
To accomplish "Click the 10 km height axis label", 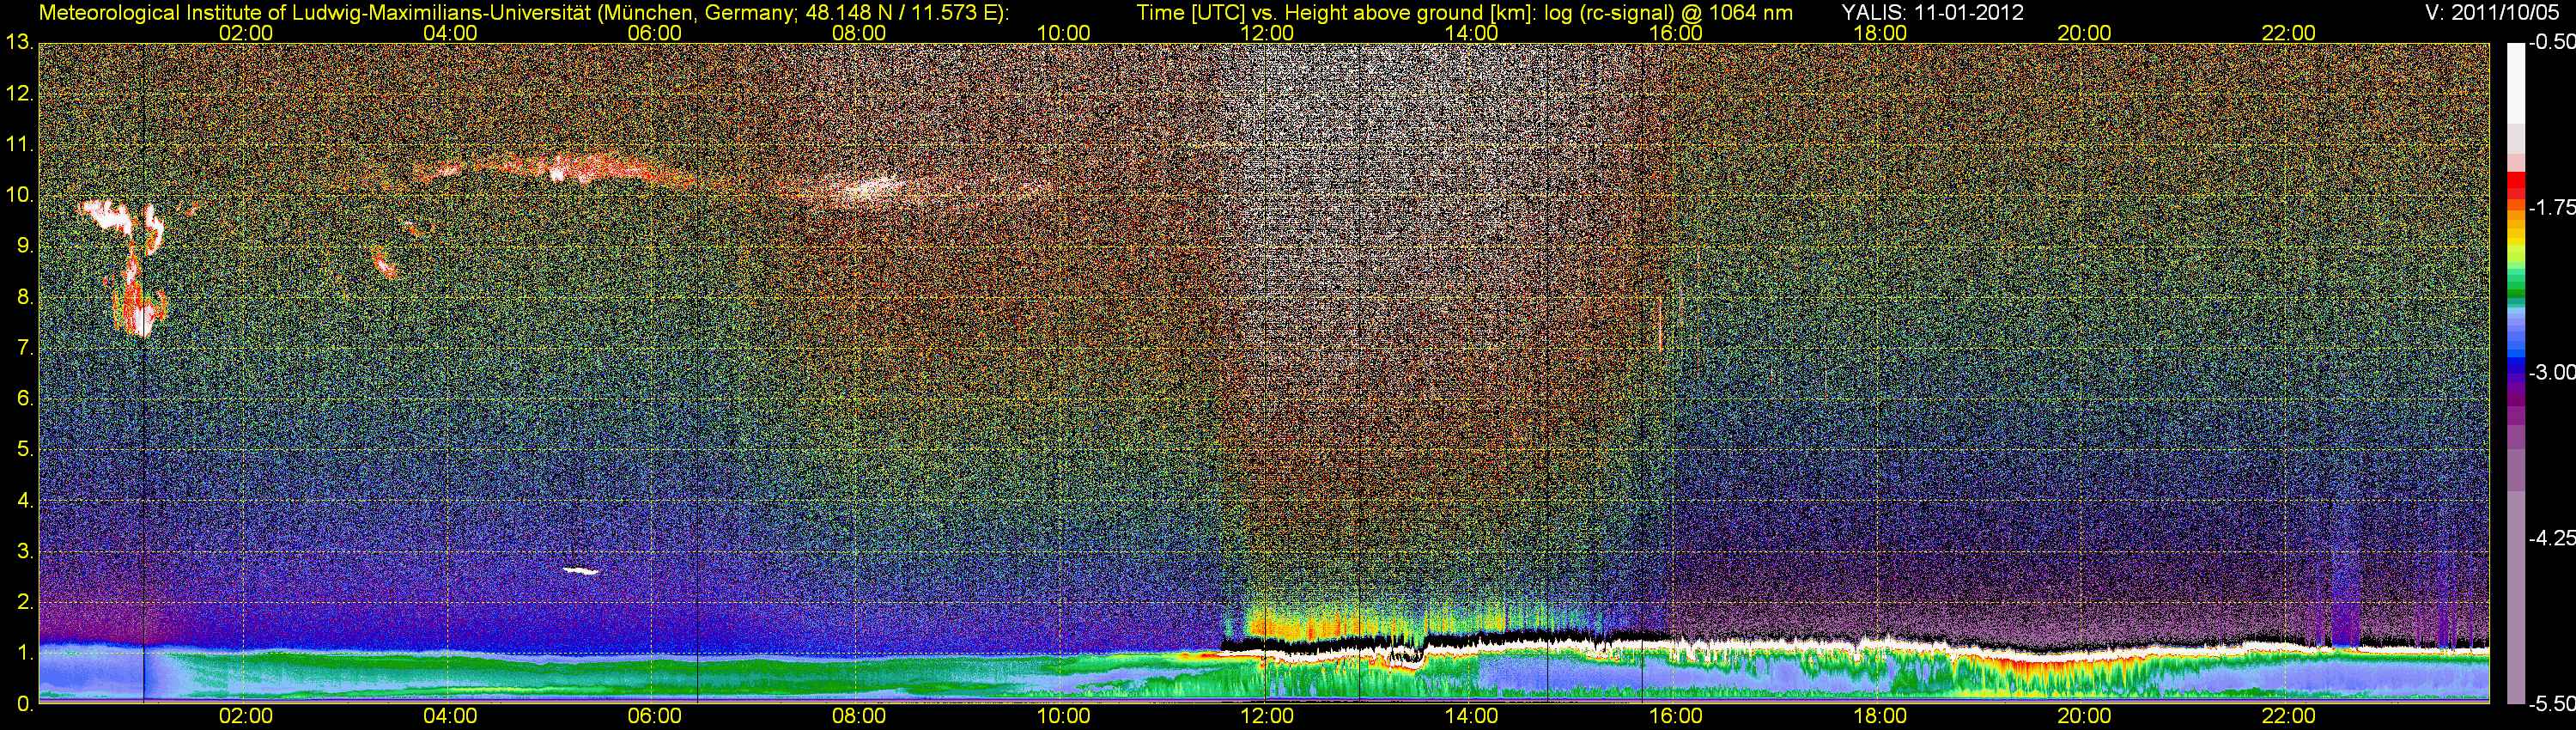I will coord(18,195).
